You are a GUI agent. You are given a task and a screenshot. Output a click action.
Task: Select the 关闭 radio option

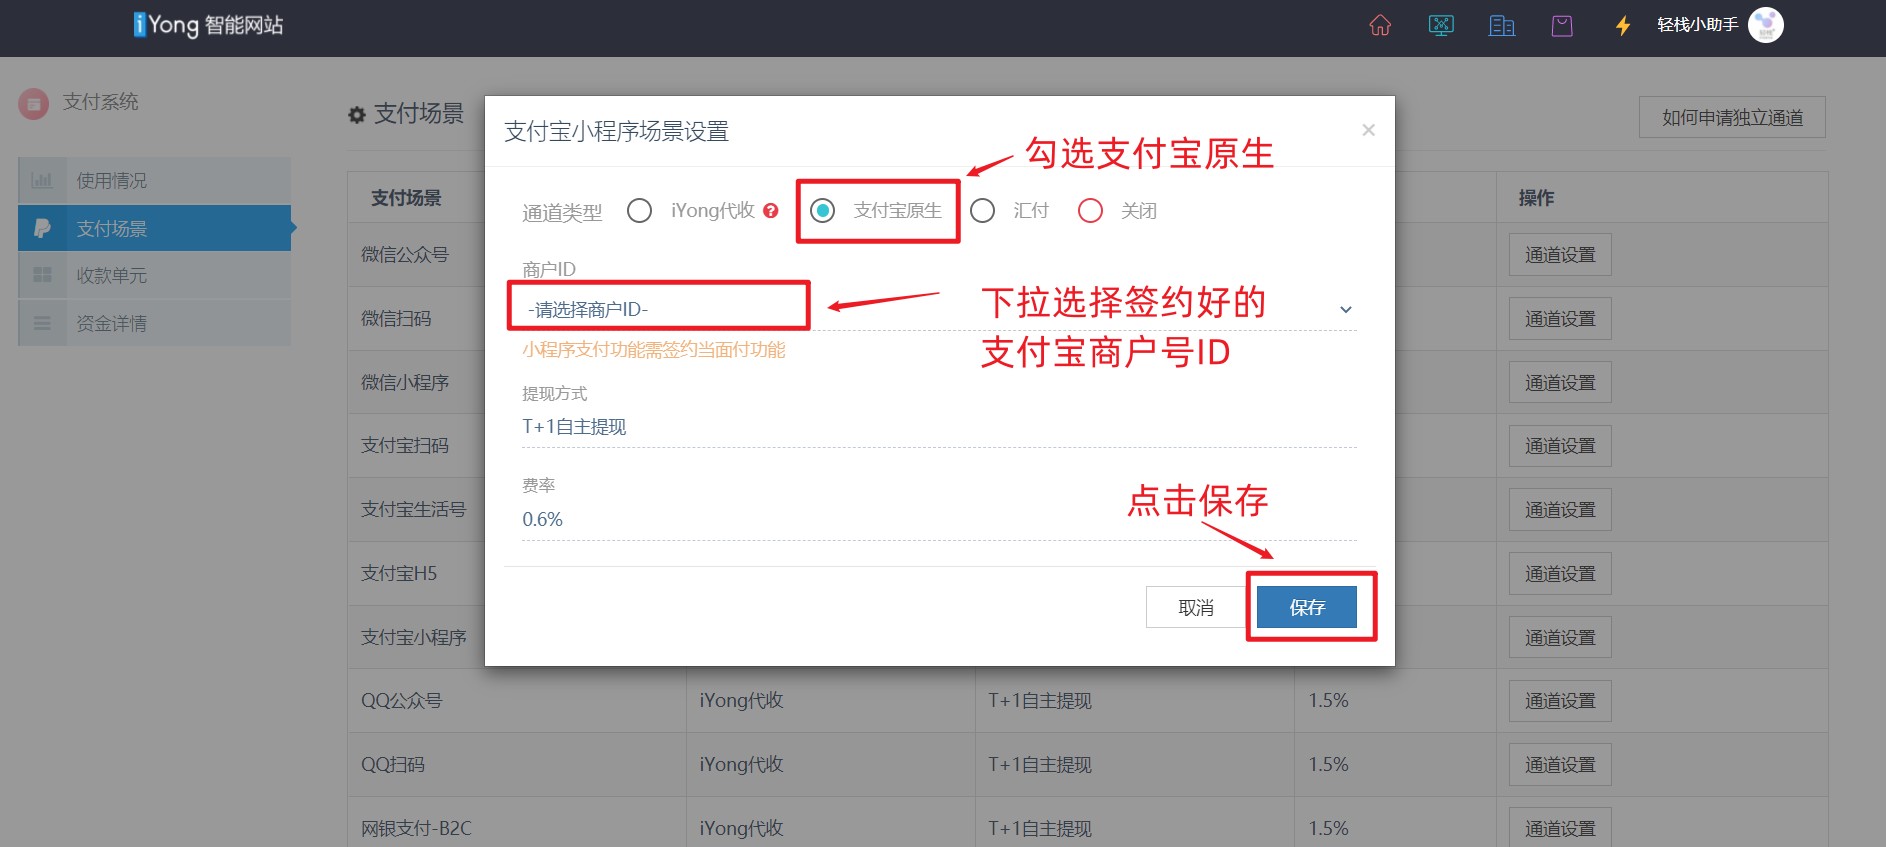click(x=1090, y=211)
